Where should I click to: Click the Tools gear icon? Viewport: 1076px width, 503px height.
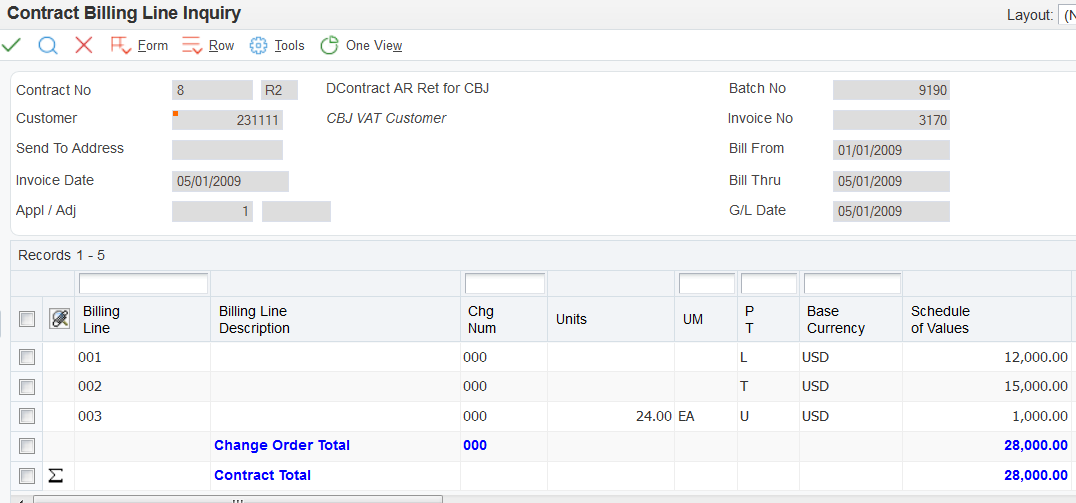[259, 45]
